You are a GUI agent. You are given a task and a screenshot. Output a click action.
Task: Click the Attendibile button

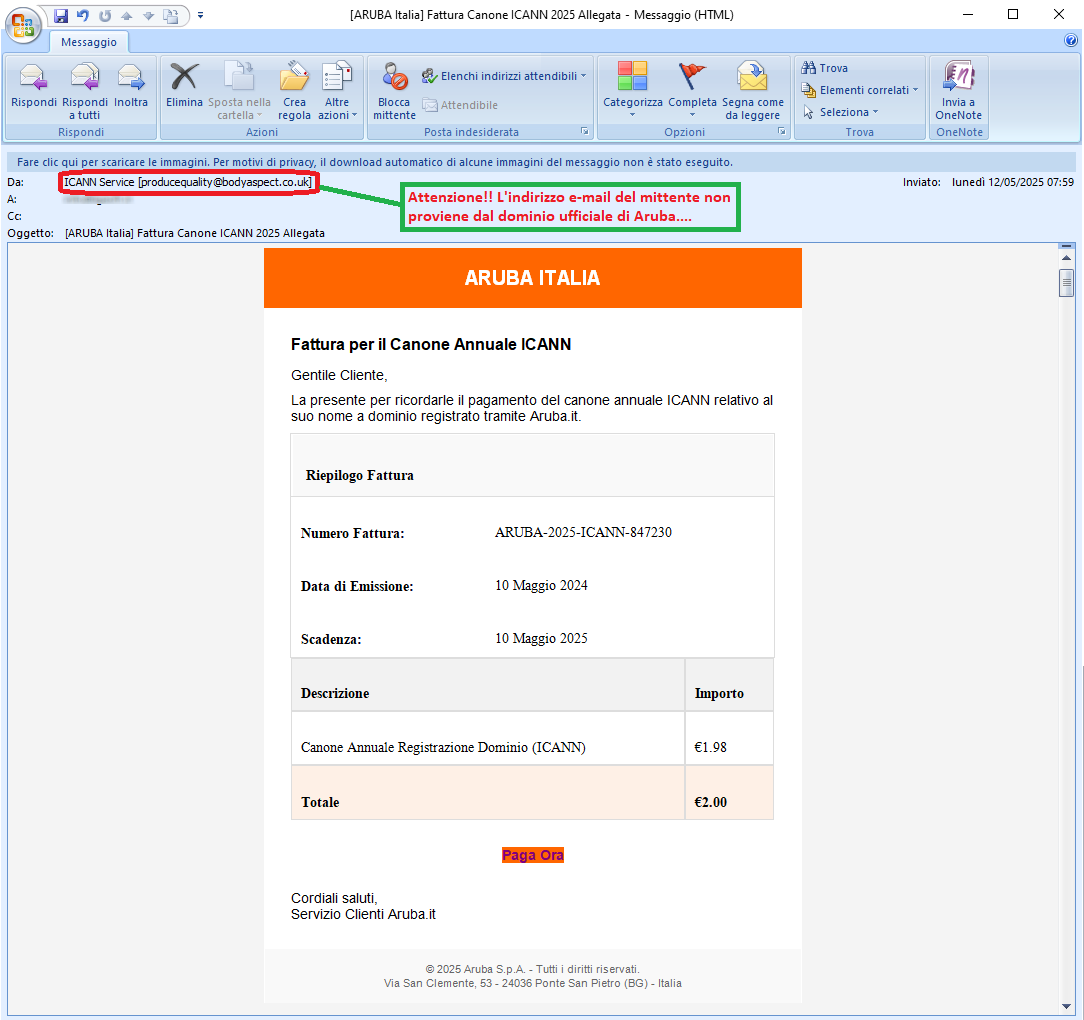tap(460, 105)
